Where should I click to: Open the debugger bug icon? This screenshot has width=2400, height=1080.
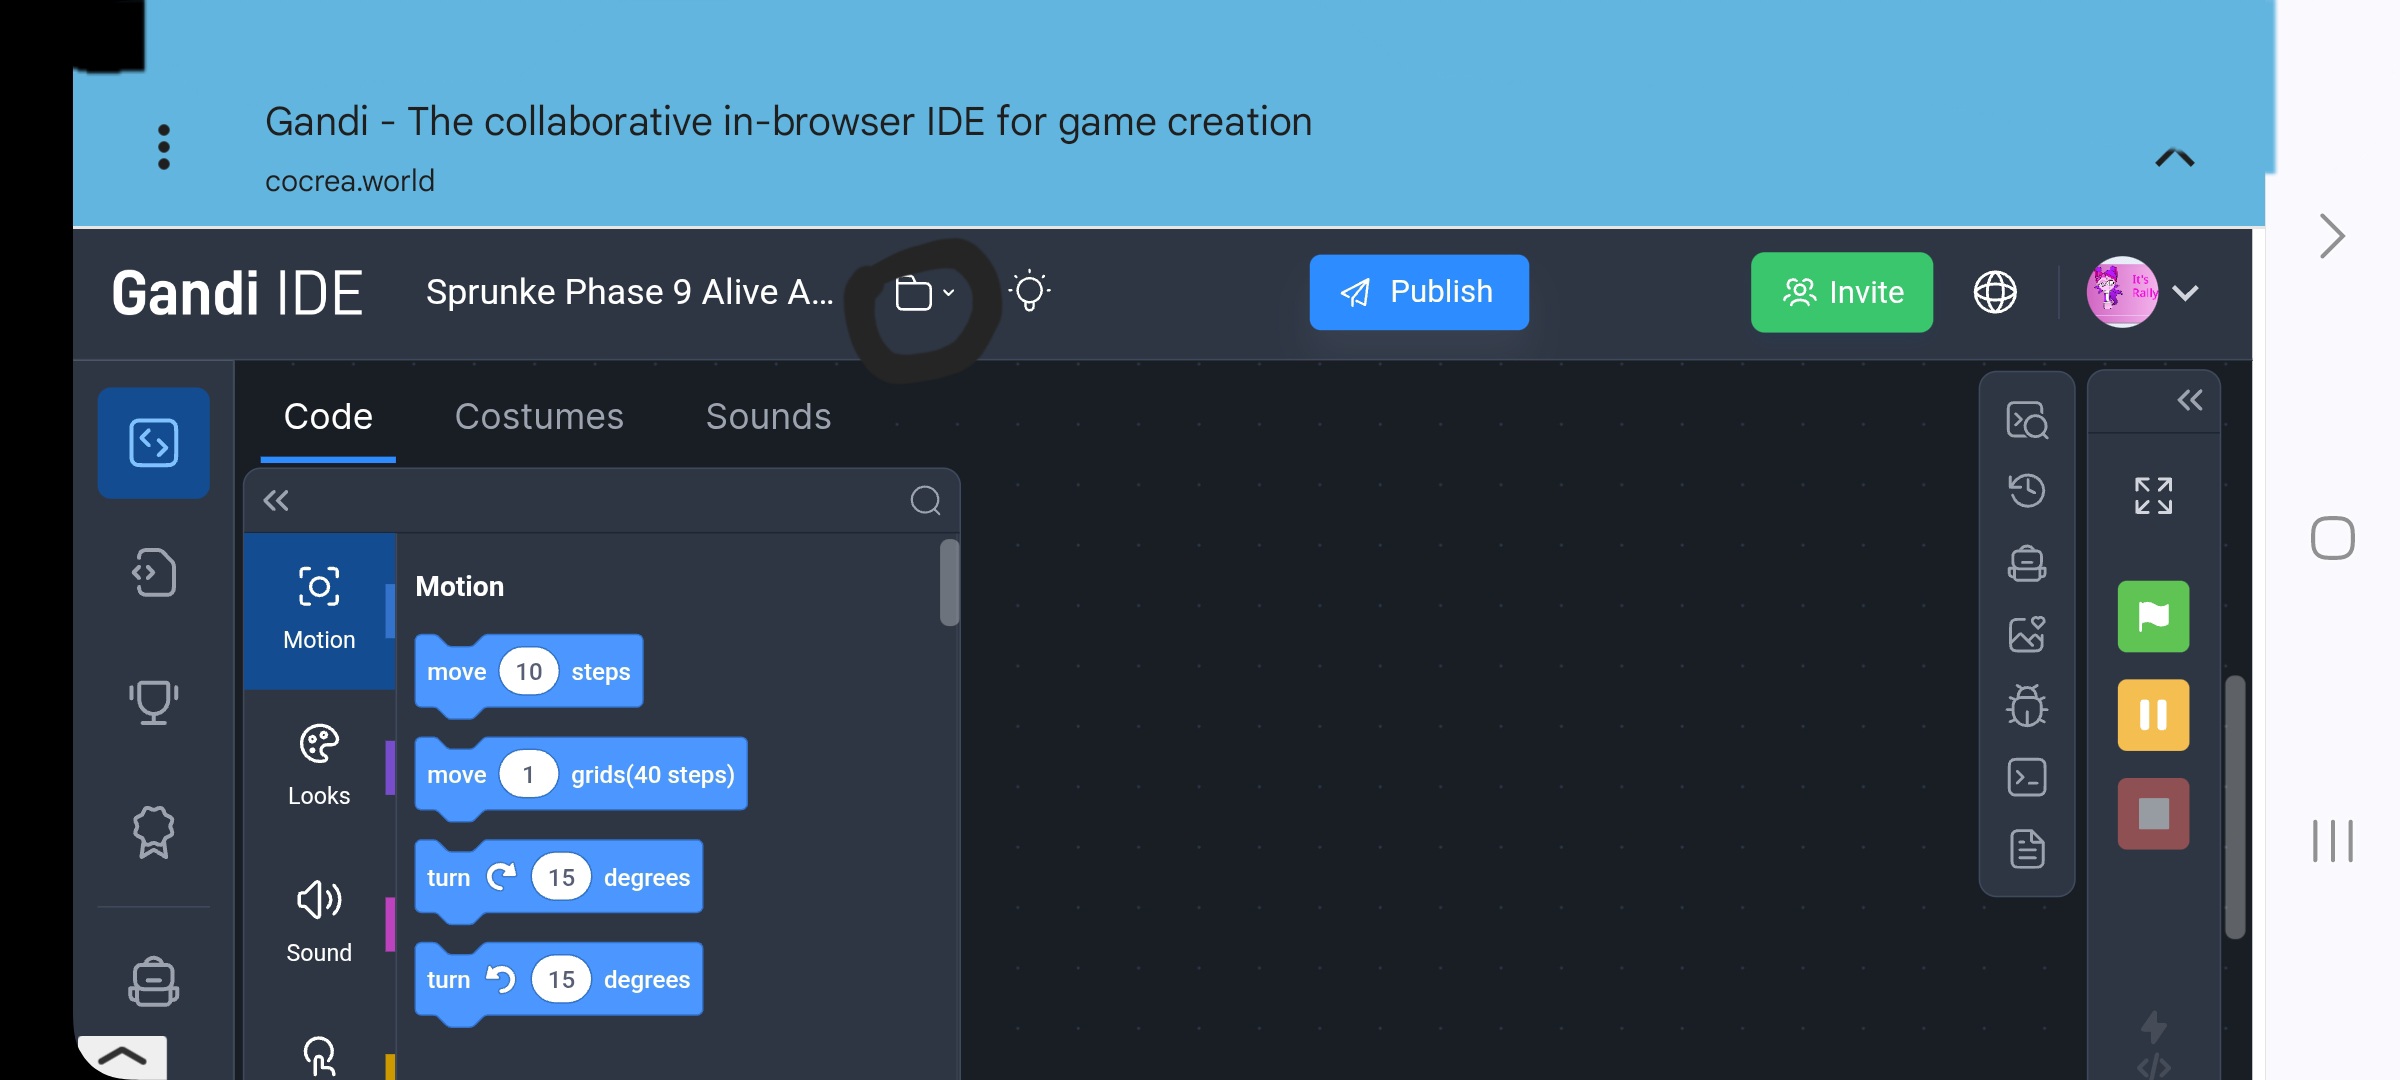click(2027, 706)
